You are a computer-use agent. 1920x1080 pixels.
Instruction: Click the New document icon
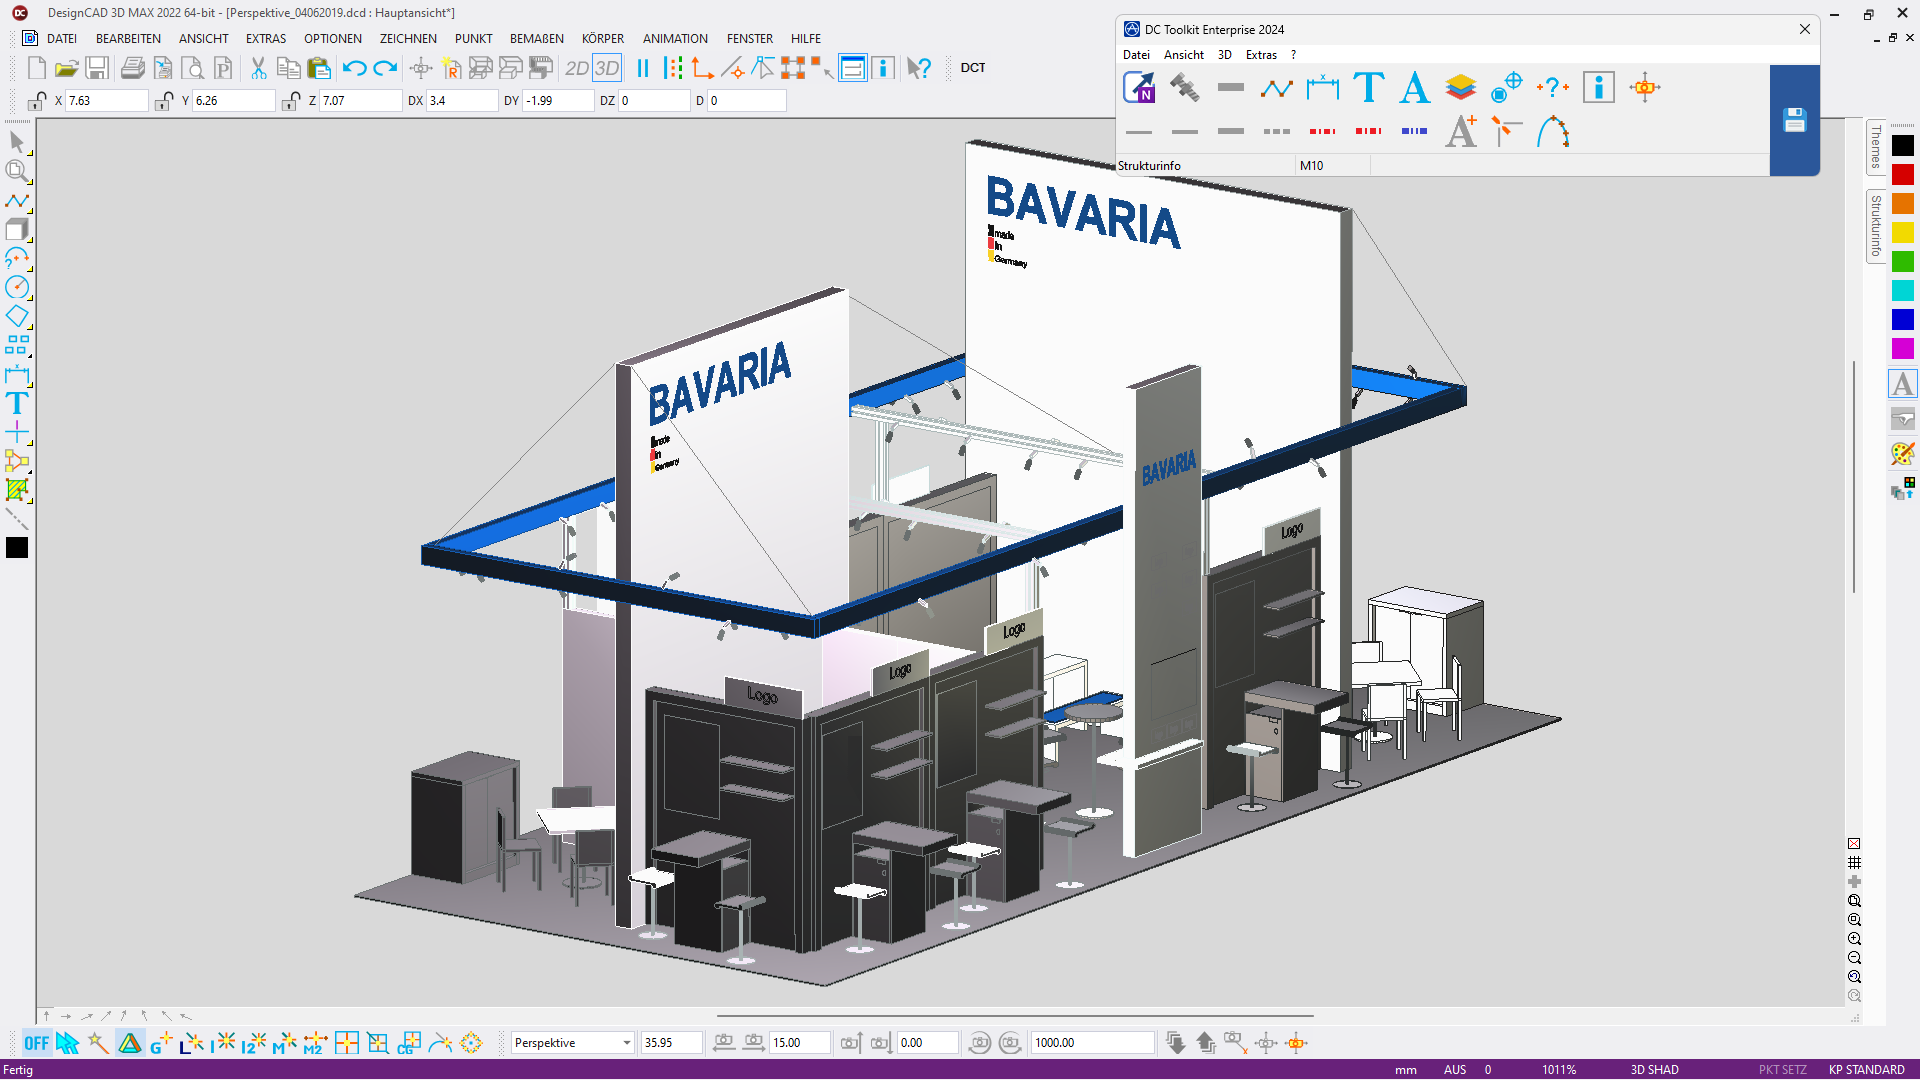pyautogui.click(x=37, y=68)
